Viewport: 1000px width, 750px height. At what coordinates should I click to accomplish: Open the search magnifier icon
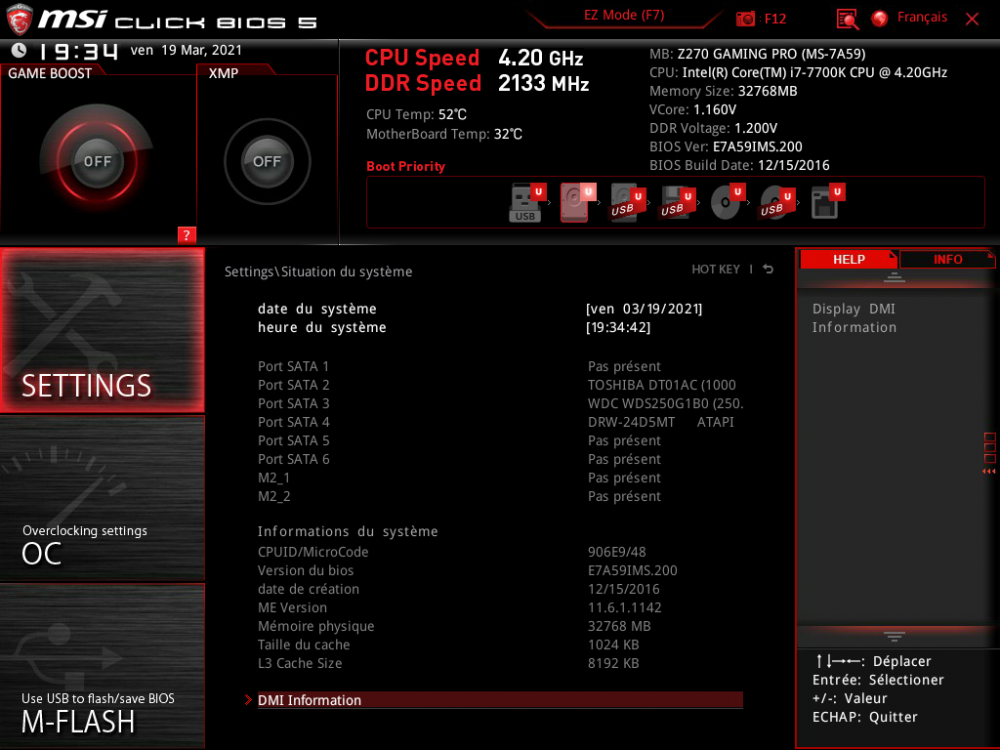(x=847, y=19)
